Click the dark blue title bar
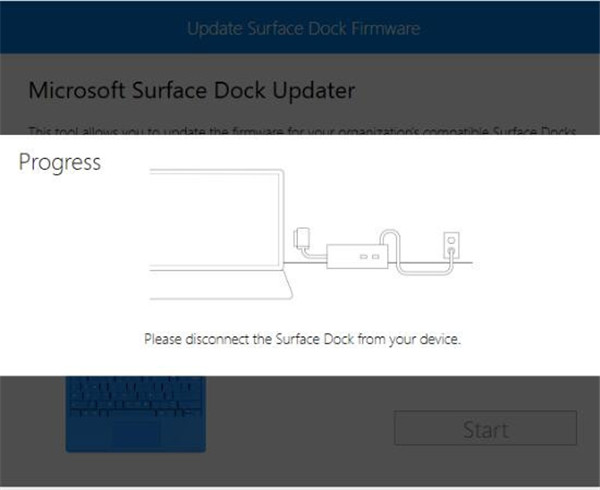 click(x=300, y=27)
